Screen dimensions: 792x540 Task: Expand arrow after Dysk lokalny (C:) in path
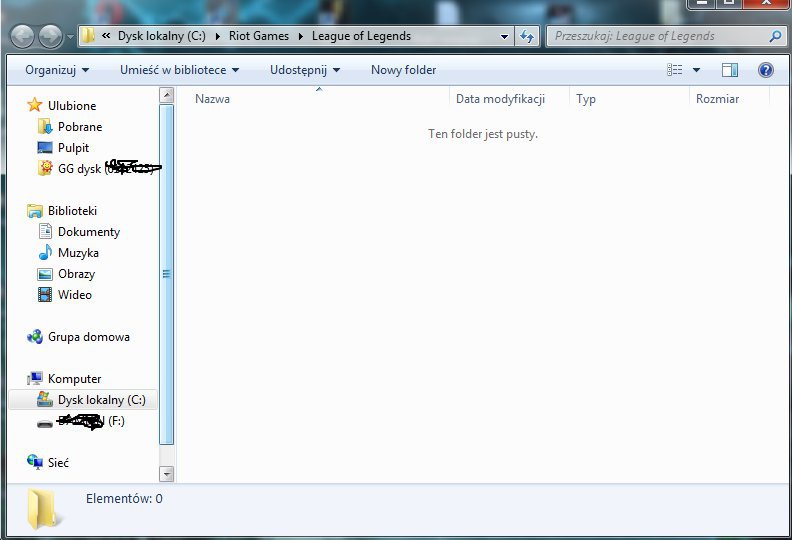[x=218, y=36]
